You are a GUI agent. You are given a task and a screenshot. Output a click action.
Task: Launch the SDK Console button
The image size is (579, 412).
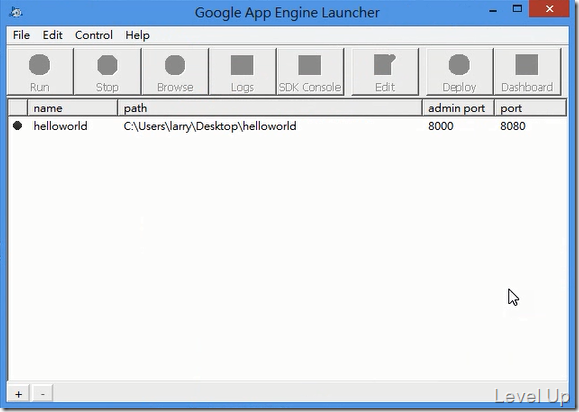pos(310,72)
